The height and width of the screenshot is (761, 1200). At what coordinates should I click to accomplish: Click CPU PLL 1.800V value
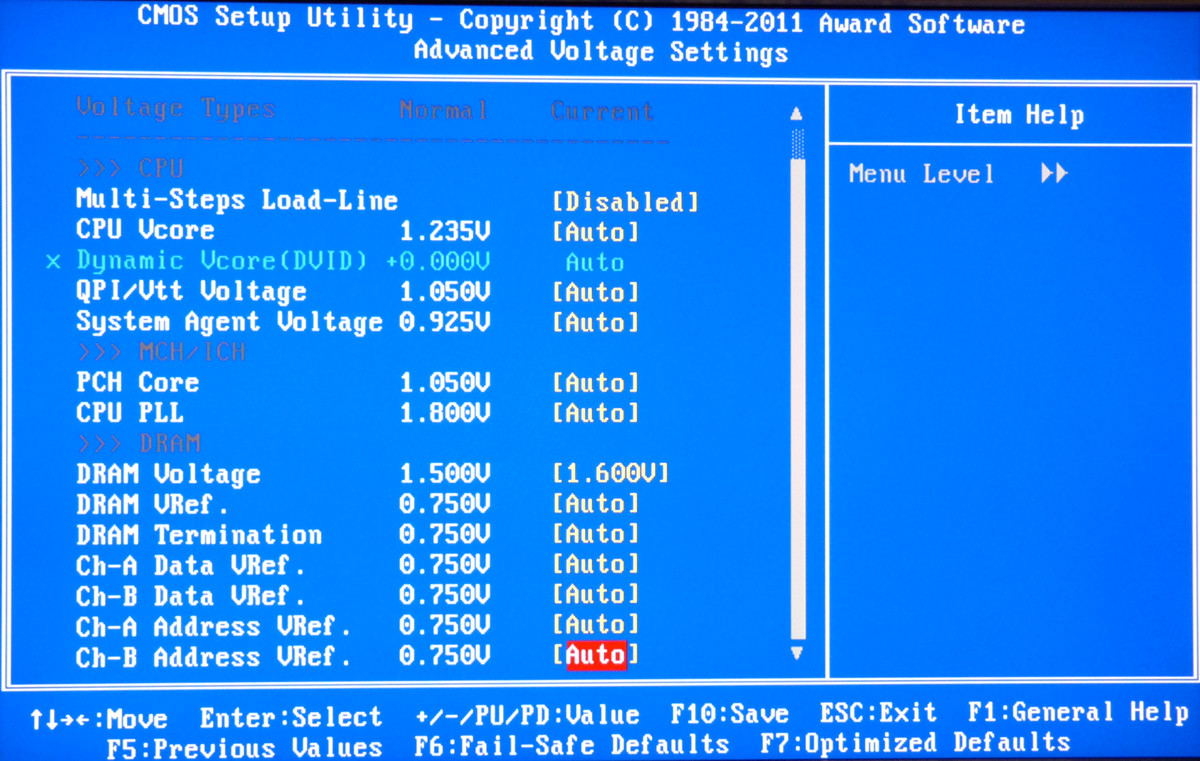pyautogui.click(x=445, y=412)
